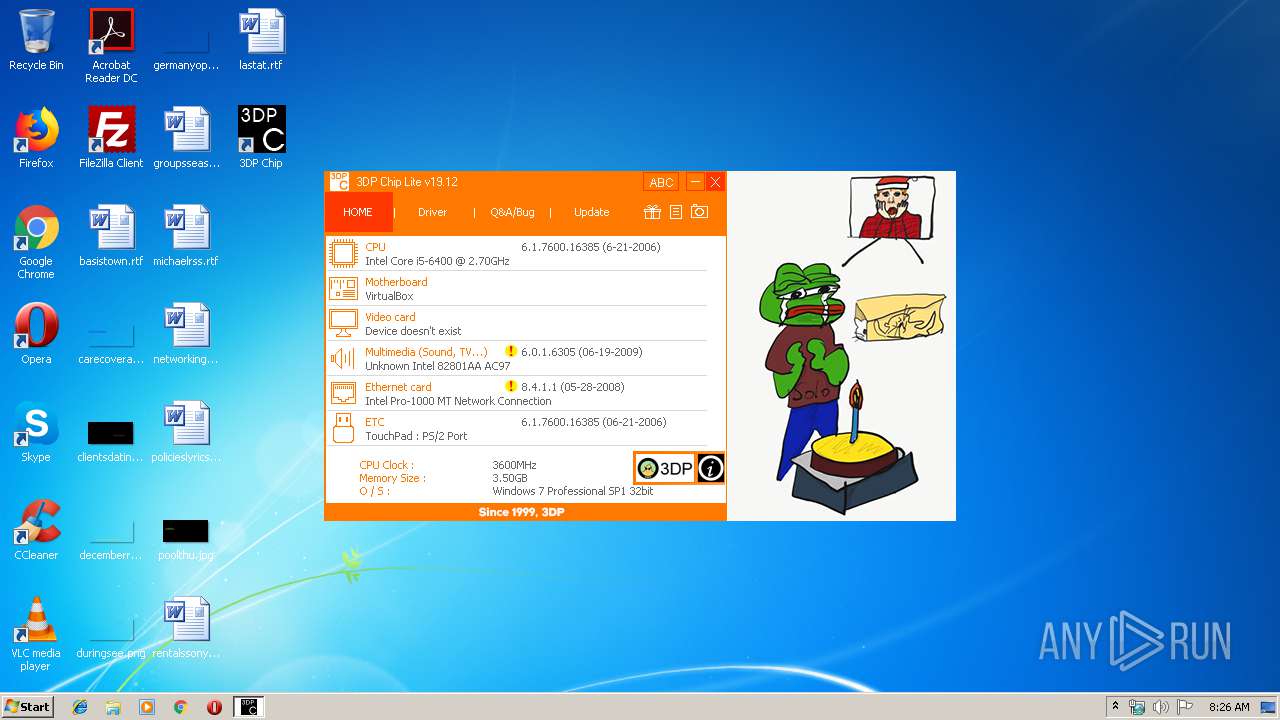Viewport: 1280px width, 720px height.
Task: Switch to the HOME tab
Action: [358, 212]
